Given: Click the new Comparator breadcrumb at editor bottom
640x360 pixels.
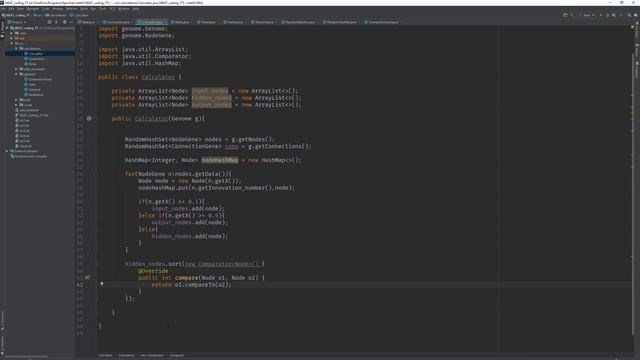Looking at the screenshot, I should [x=152, y=356].
